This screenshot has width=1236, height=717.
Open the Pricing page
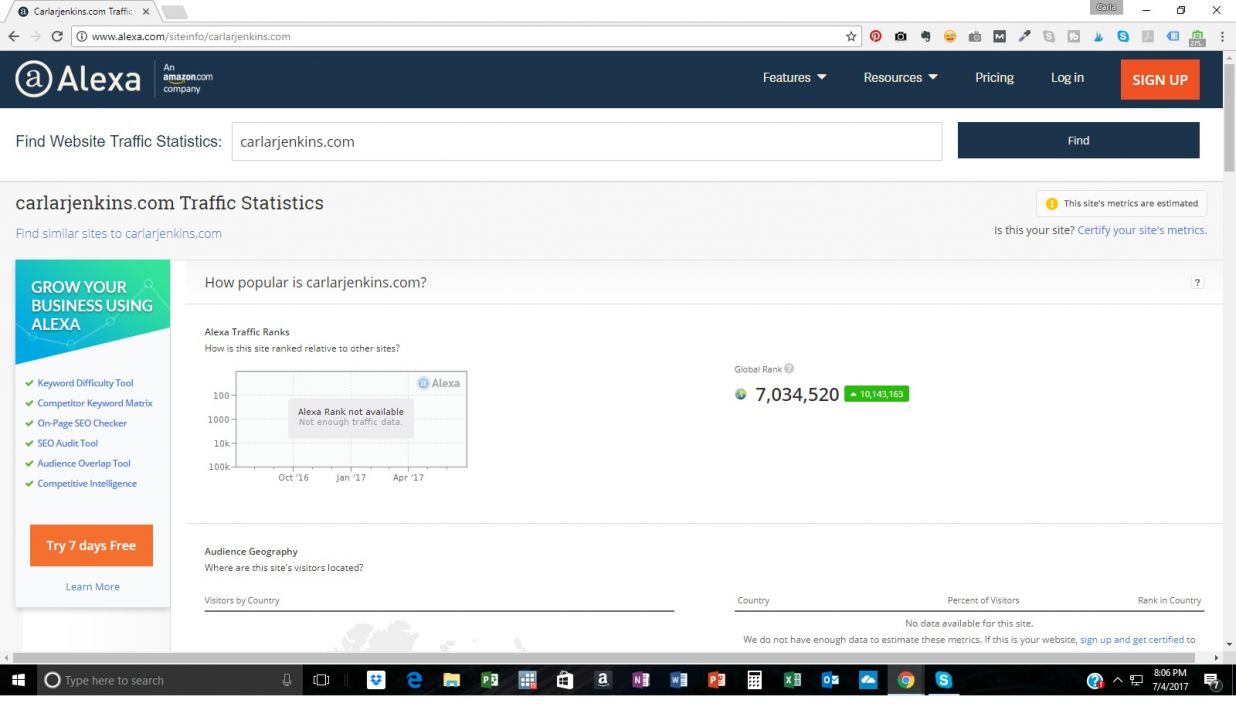(x=994, y=78)
